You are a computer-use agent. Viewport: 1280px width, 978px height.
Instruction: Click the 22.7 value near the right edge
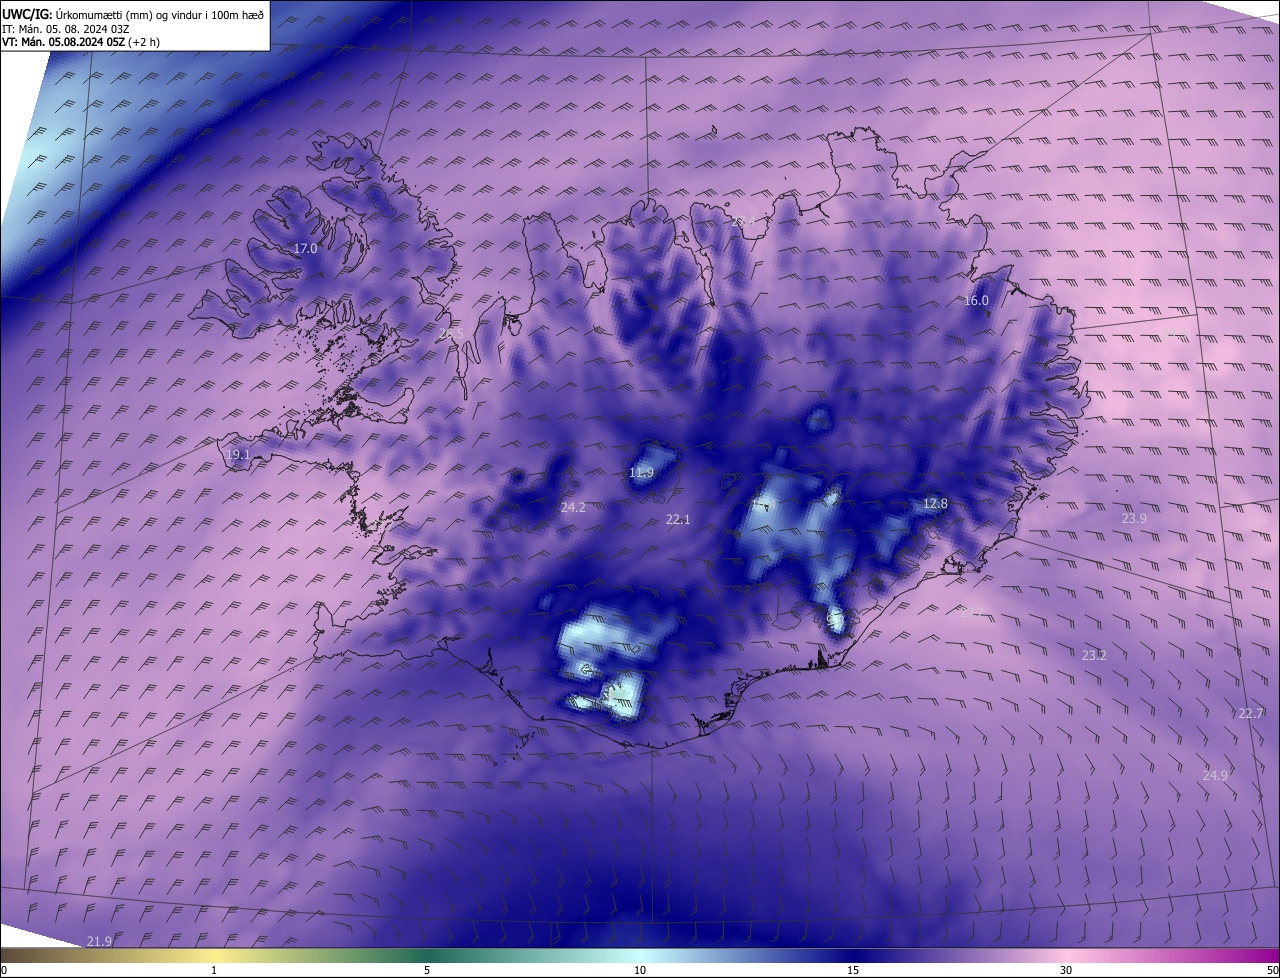[x=1251, y=713]
